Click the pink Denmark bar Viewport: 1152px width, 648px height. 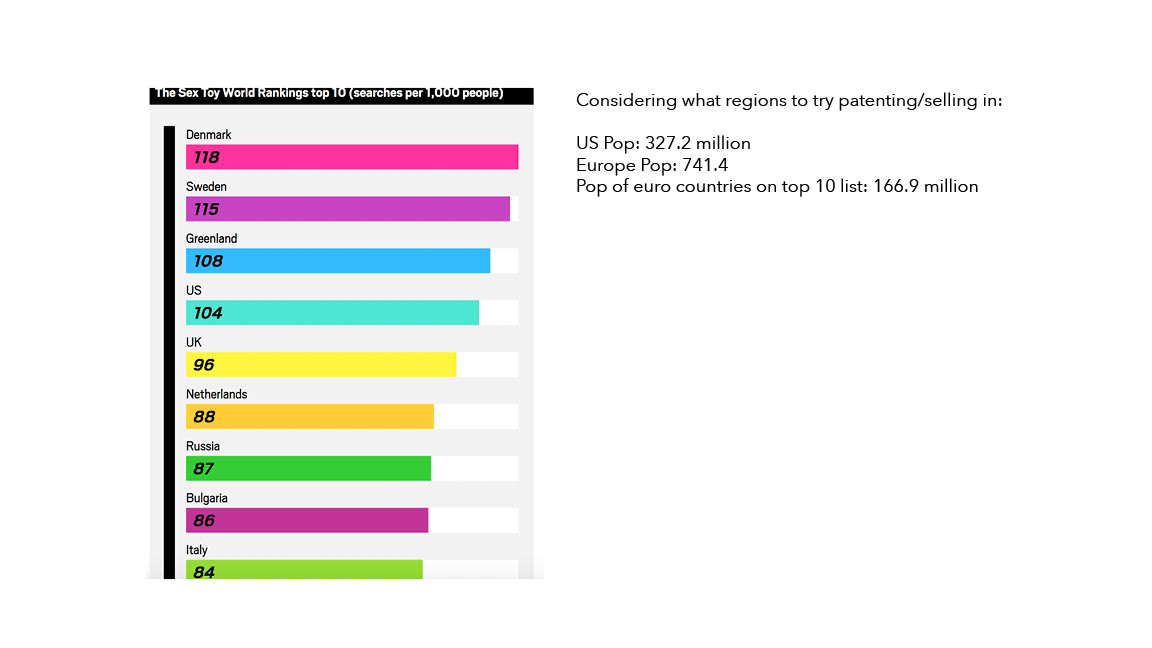coord(352,157)
